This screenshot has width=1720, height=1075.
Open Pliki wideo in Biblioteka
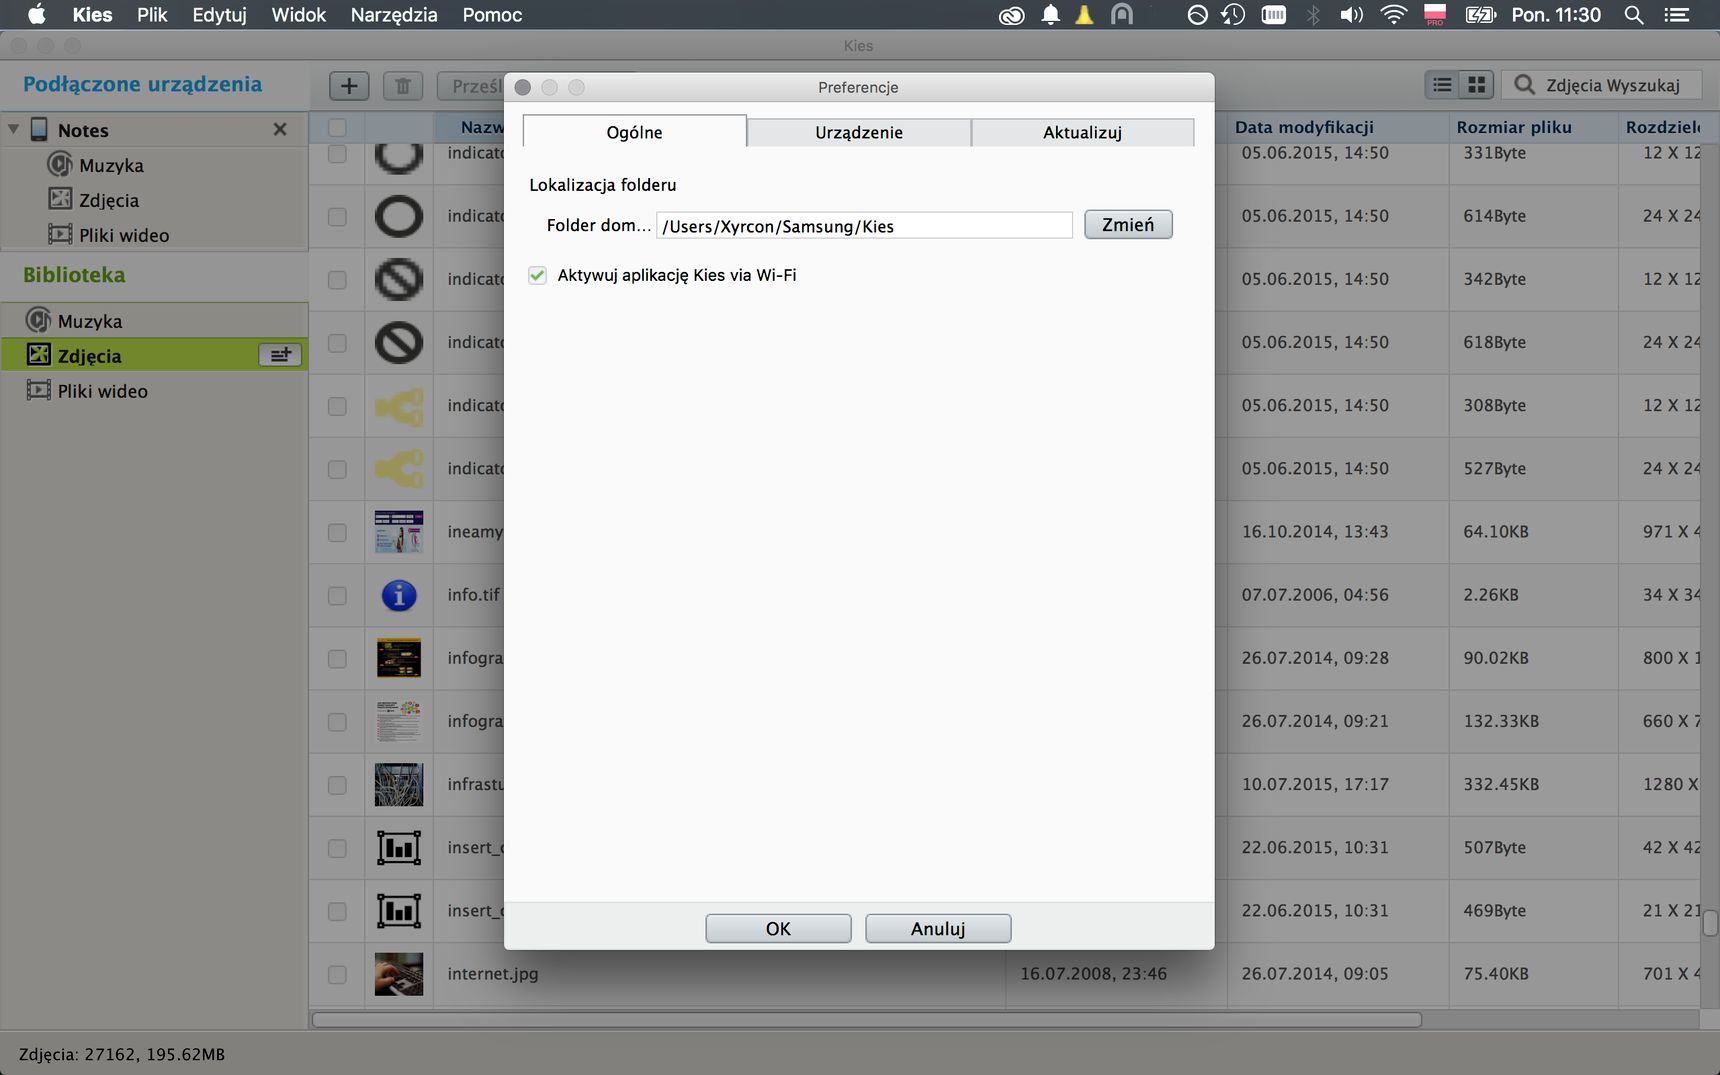102,391
